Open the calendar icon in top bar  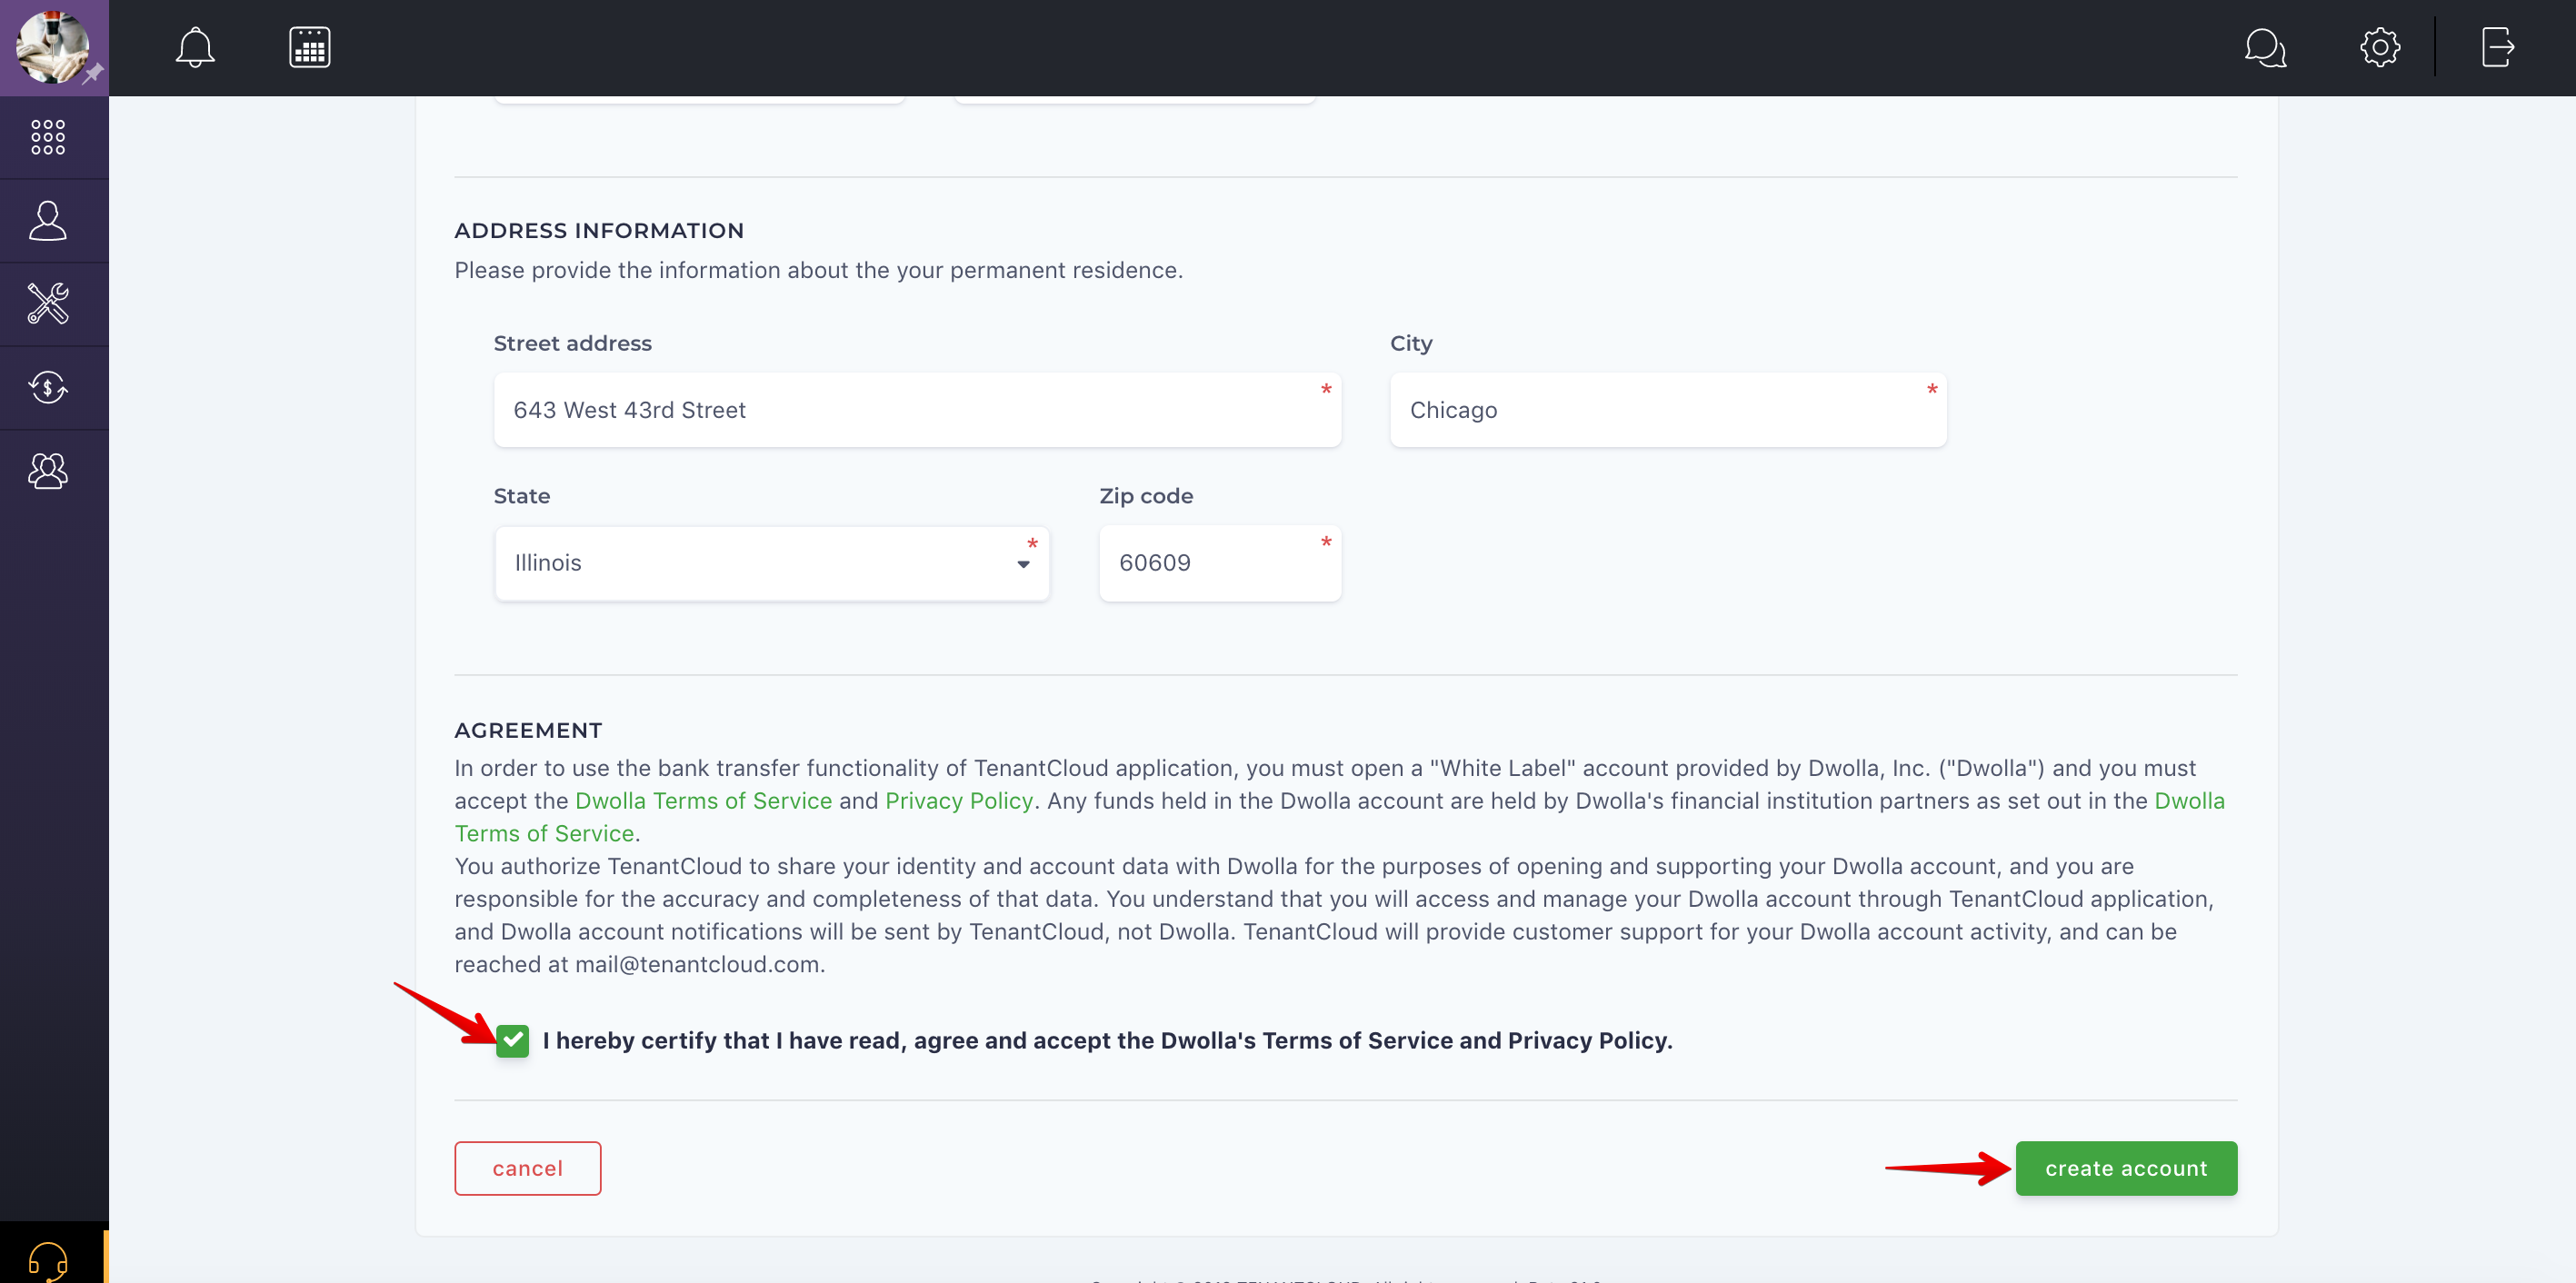pyautogui.click(x=310, y=47)
